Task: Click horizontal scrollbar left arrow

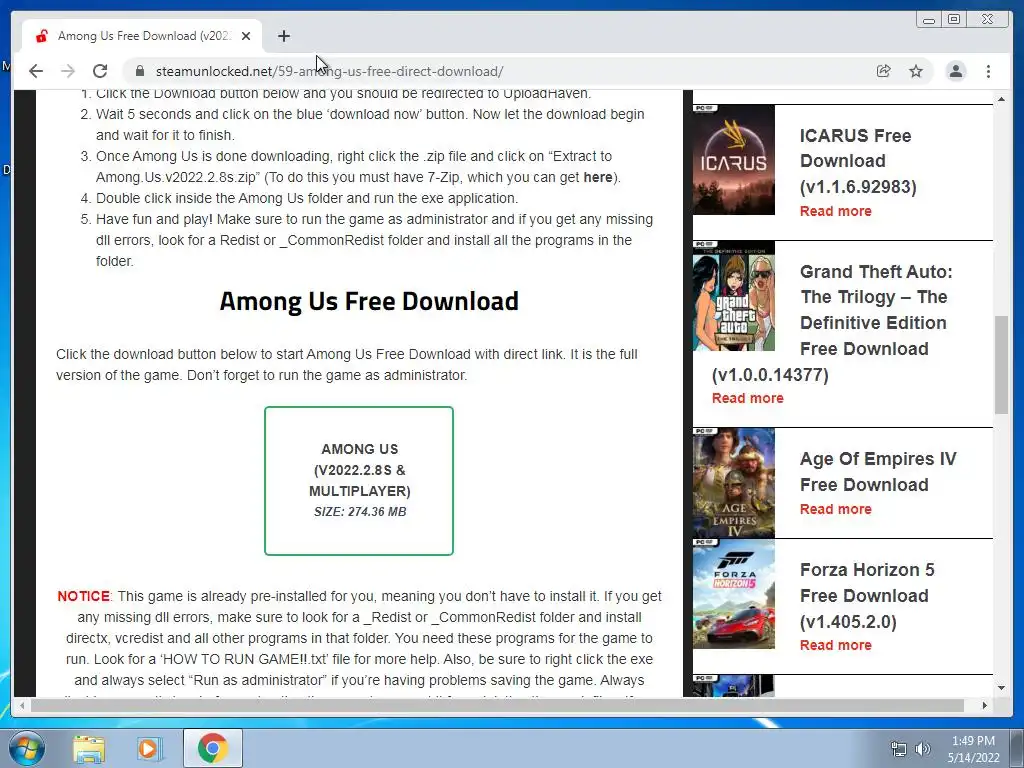Action: [x=22, y=705]
